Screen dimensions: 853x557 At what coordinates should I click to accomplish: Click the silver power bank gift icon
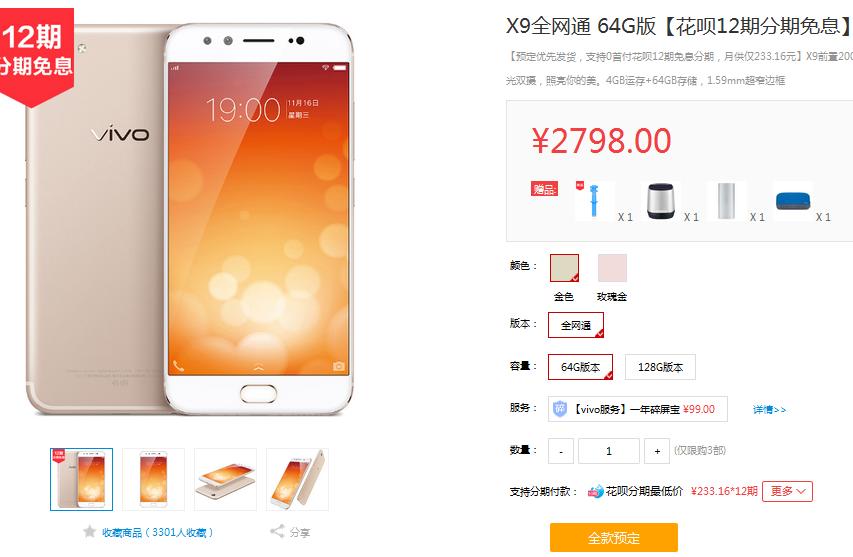[x=726, y=201]
